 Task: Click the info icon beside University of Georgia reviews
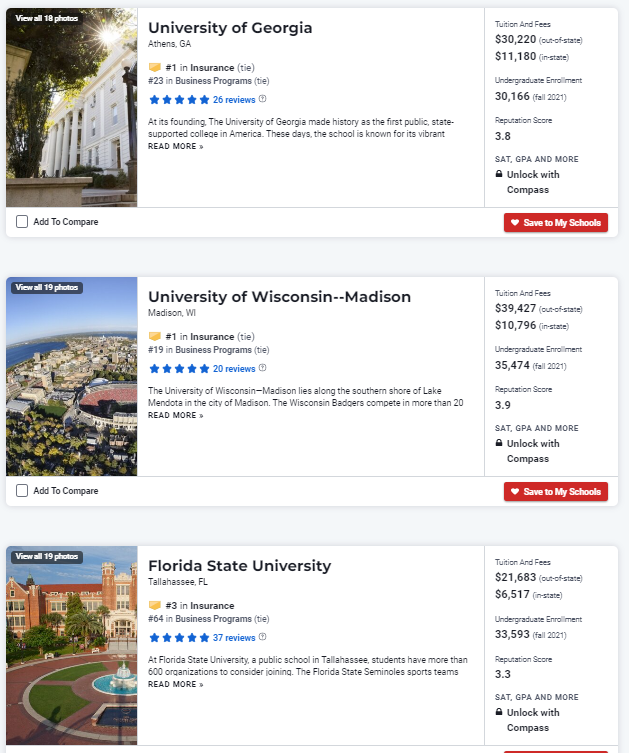(263, 99)
